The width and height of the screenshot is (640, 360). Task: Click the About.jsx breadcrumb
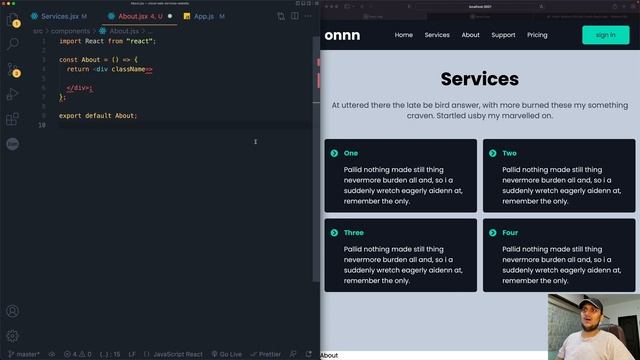(124, 31)
